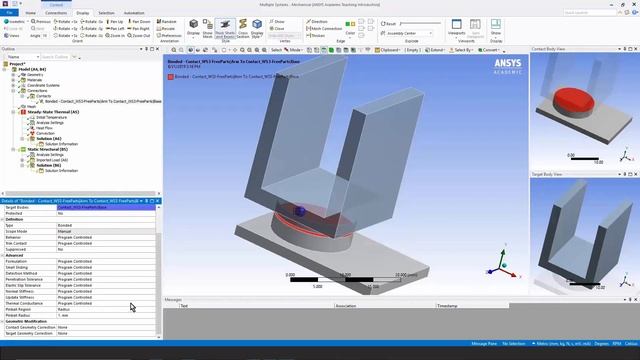Open the File menu
The width and height of the screenshot is (640, 360).
[x=9, y=13]
